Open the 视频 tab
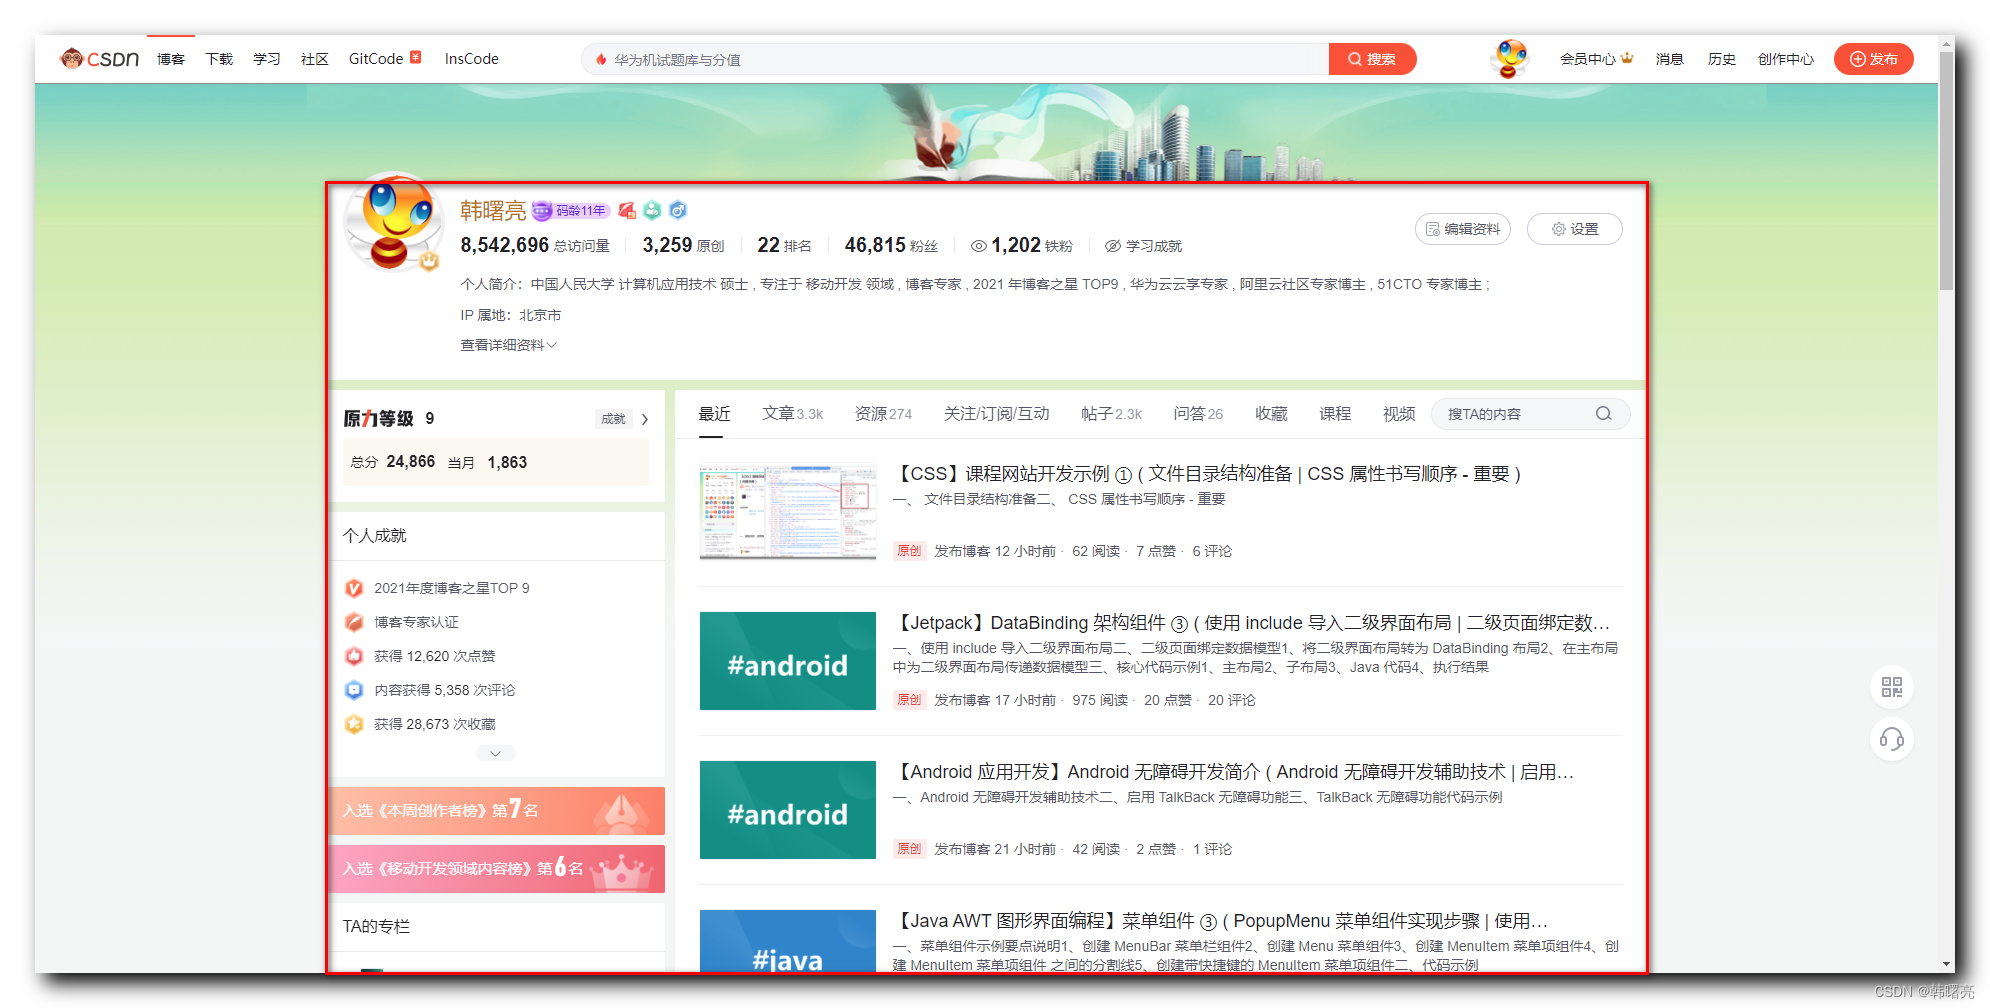The image size is (1990, 1008). (x=1399, y=414)
